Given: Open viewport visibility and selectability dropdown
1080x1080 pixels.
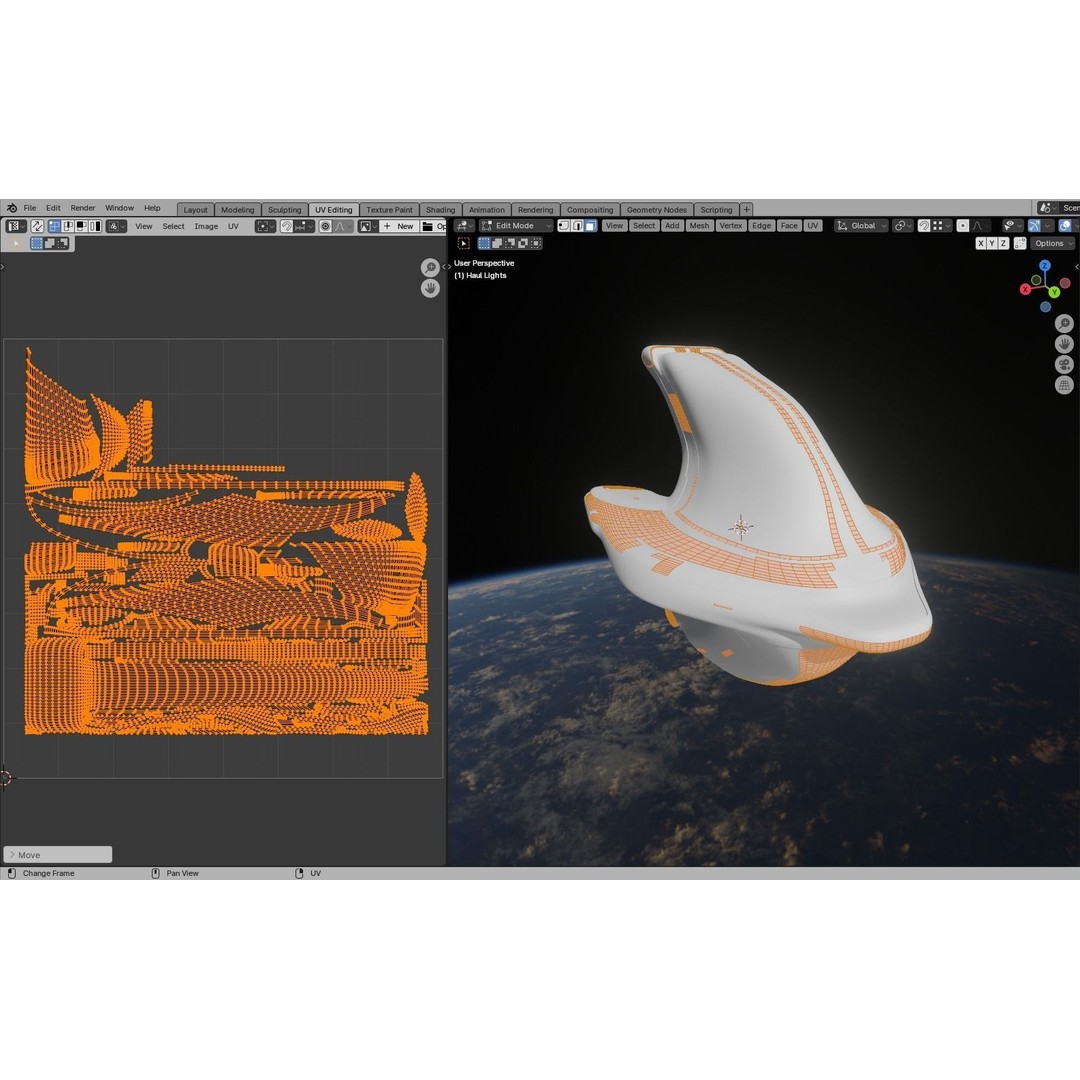Looking at the screenshot, I should tap(1012, 226).
